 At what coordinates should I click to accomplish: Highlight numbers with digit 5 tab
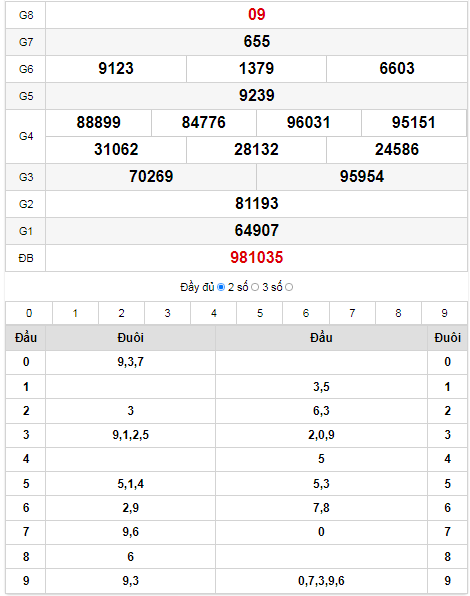pyautogui.click(x=260, y=313)
